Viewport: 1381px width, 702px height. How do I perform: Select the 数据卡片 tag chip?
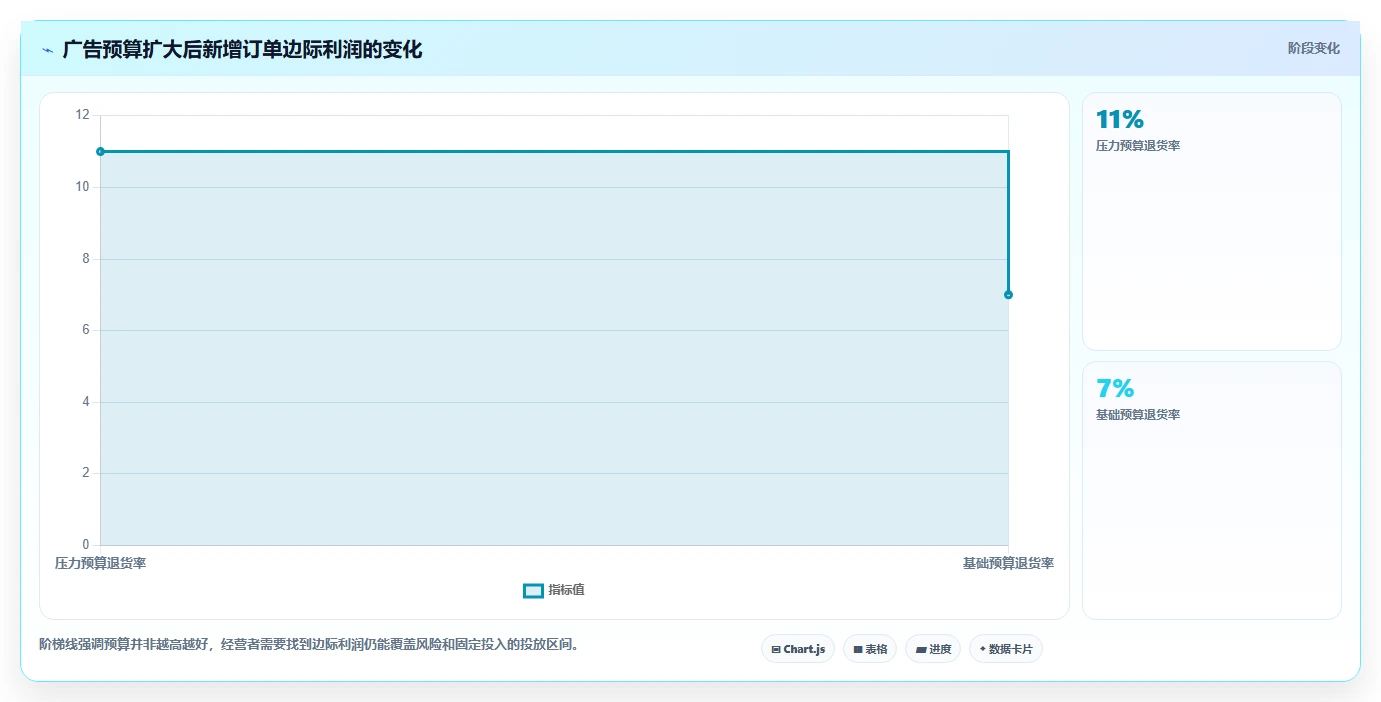point(1006,649)
